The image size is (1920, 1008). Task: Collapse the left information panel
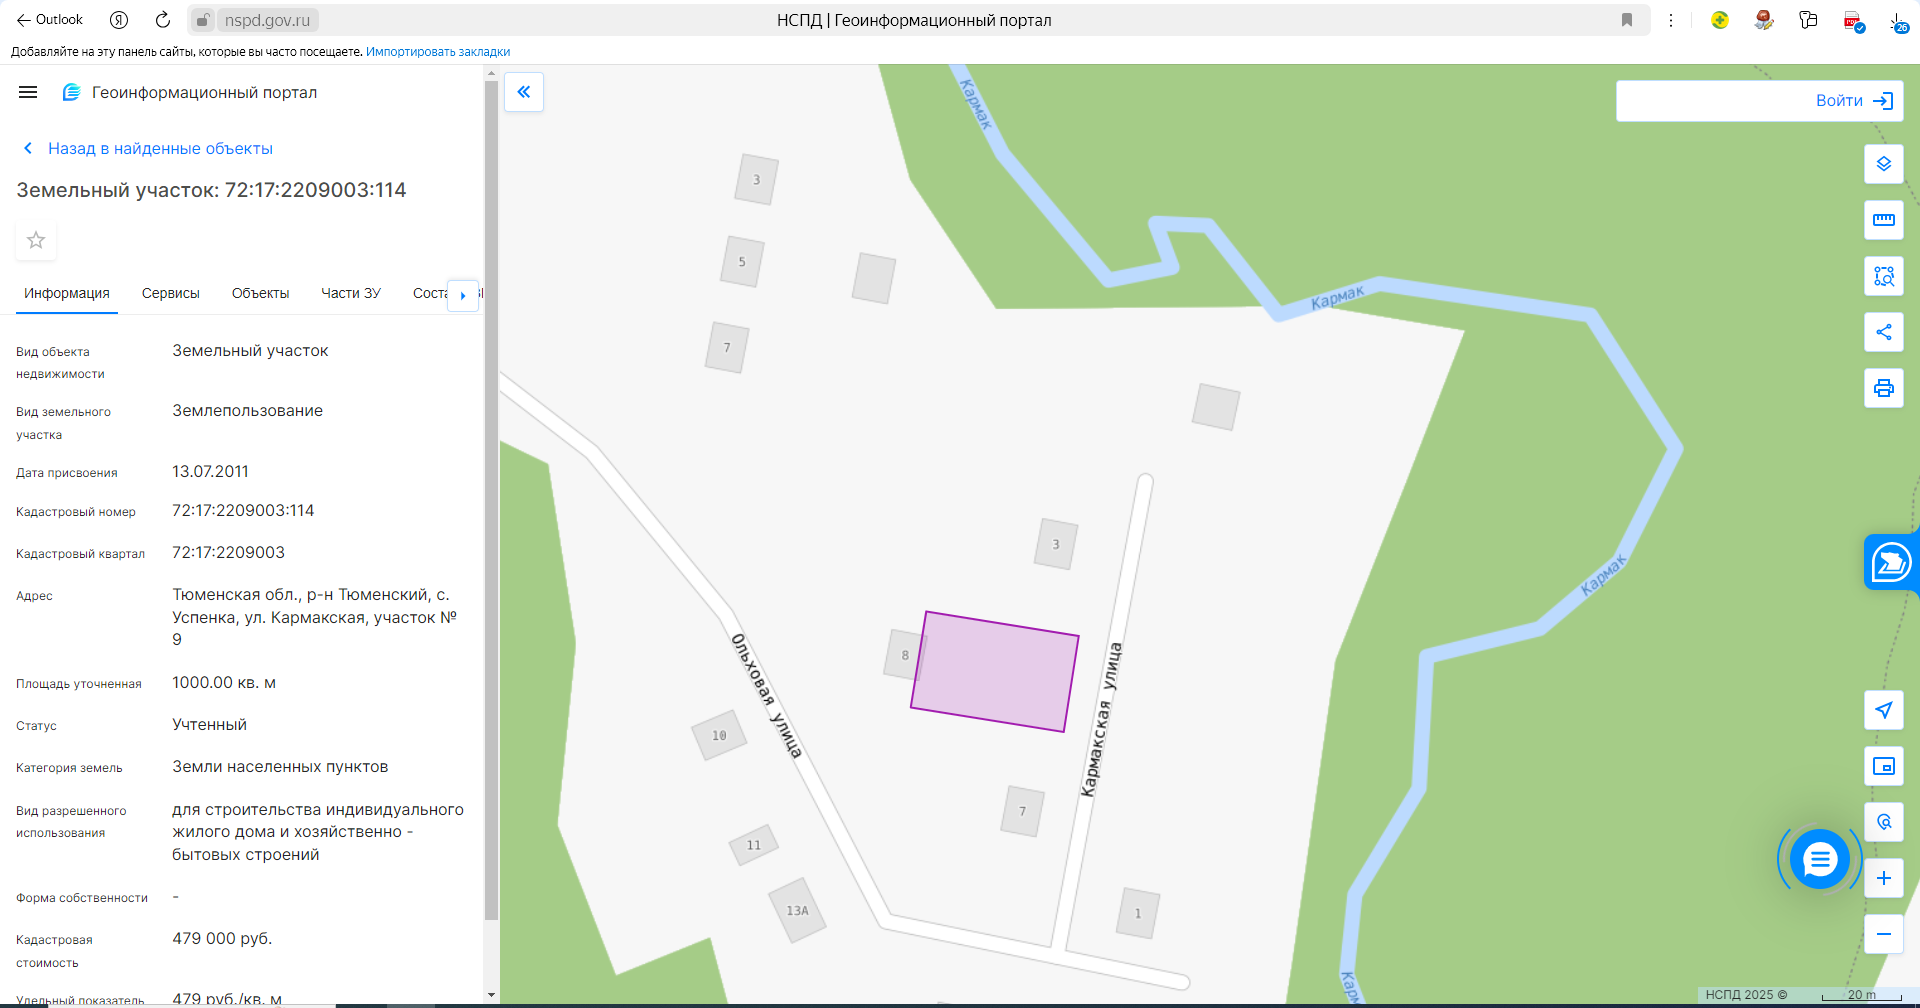coord(523,92)
